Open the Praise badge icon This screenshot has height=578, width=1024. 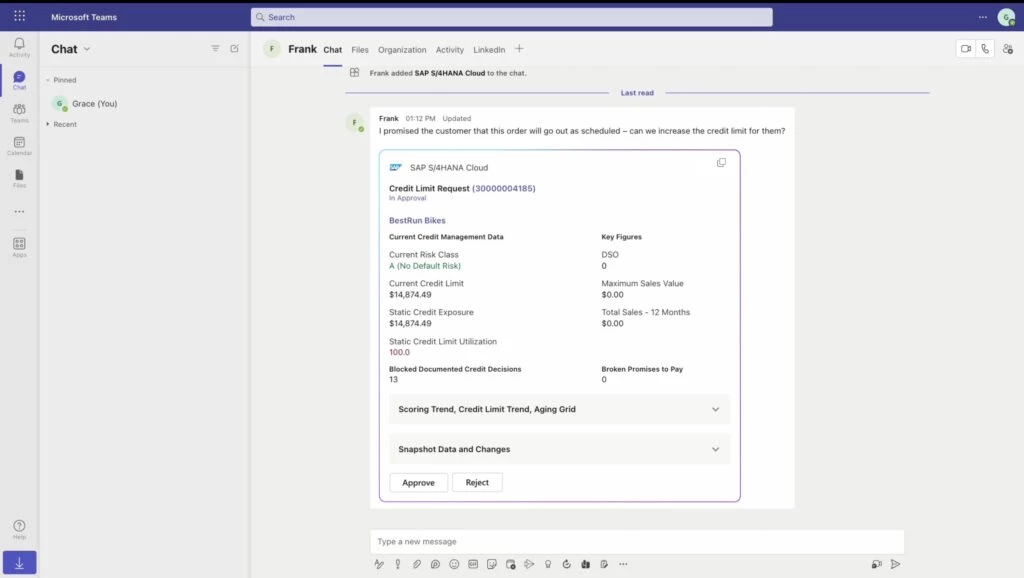coord(548,564)
